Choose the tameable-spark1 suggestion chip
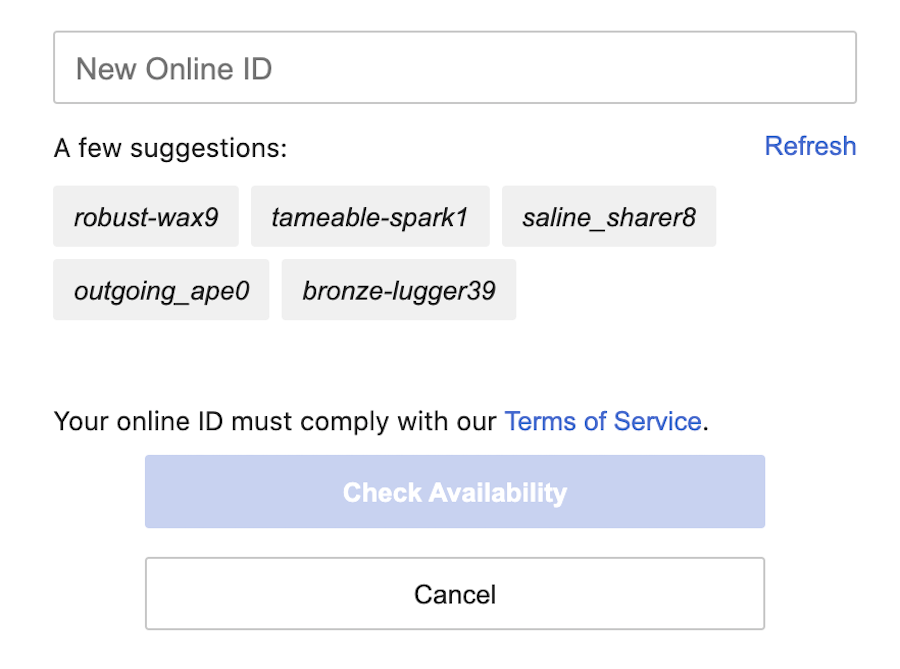 370,216
